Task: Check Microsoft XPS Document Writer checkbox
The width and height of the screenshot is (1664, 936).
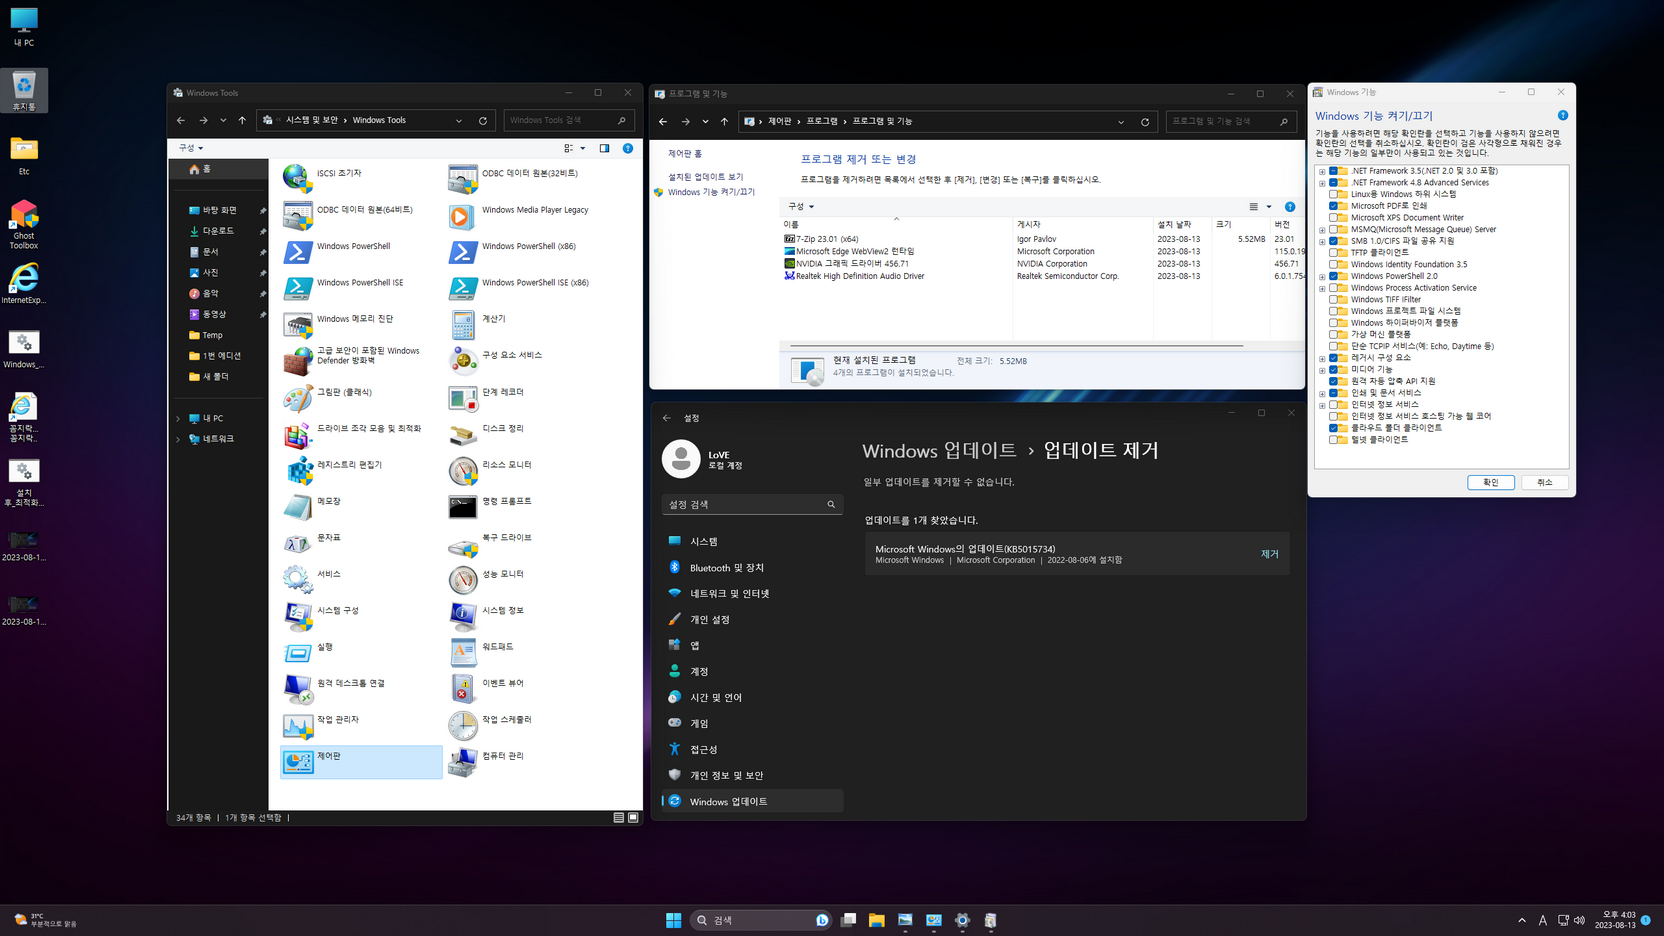Action: tap(1333, 218)
